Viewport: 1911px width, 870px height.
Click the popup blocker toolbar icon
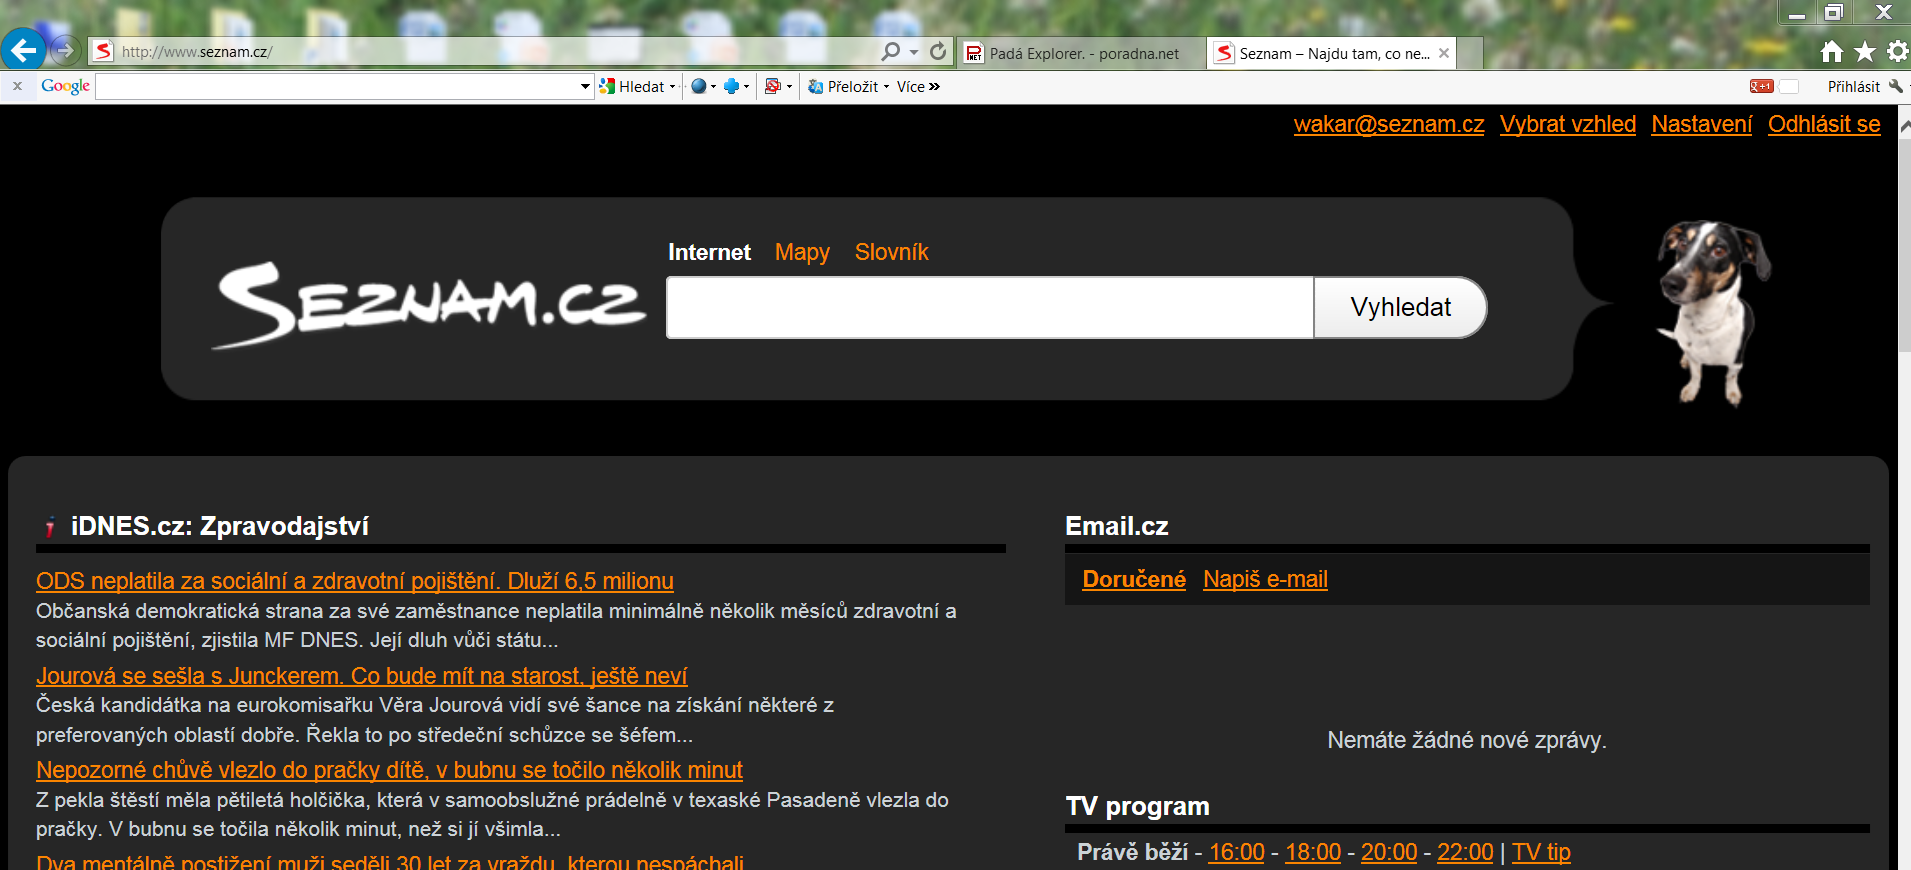pos(772,86)
